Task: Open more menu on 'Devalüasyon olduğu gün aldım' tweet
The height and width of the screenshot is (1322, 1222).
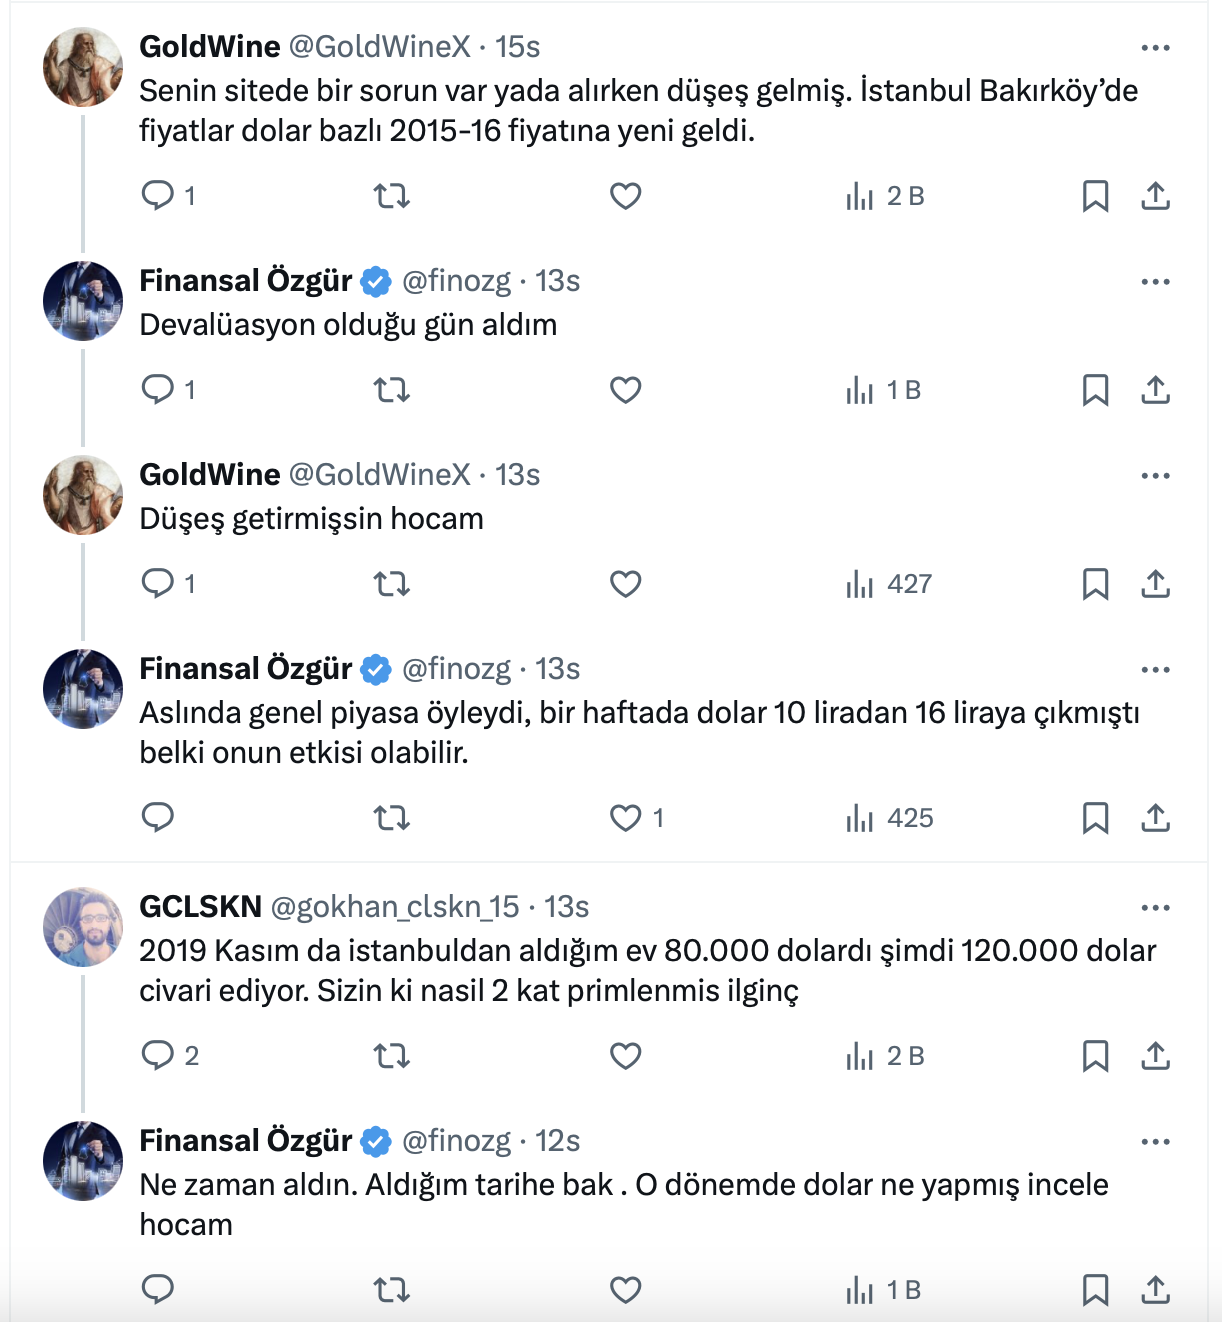Action: pyautogui.click(x=1155, y=281)
